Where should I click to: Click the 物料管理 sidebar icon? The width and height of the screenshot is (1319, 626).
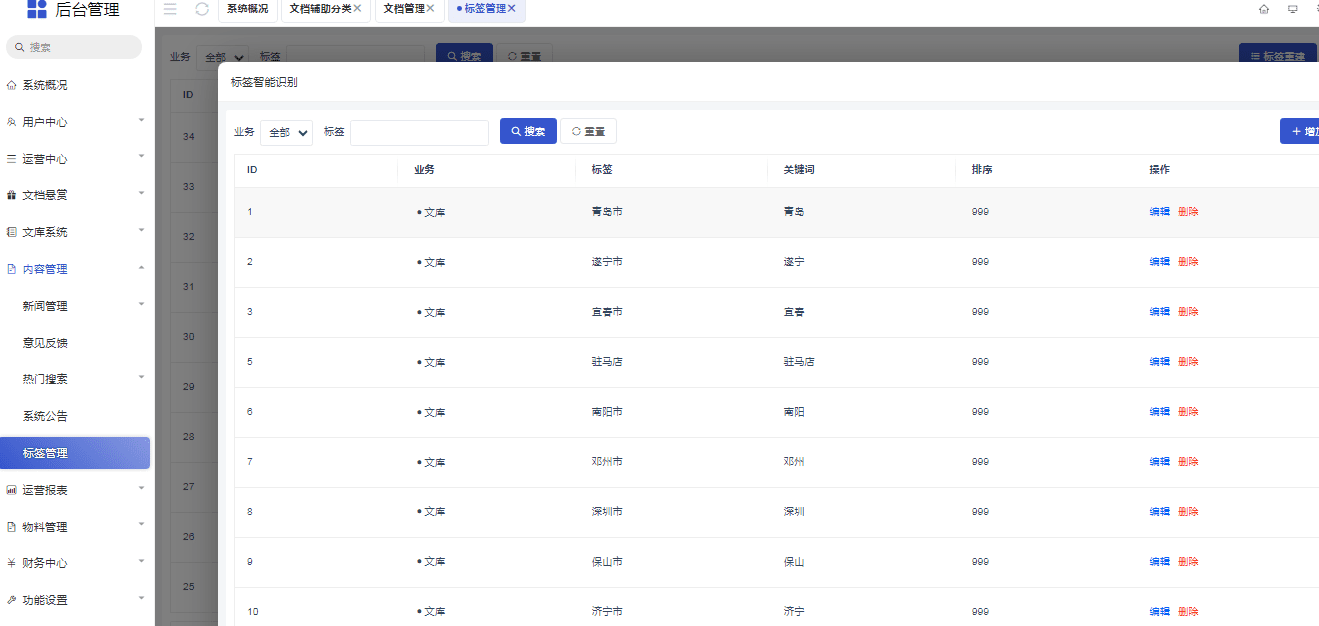tap(12, 527)
